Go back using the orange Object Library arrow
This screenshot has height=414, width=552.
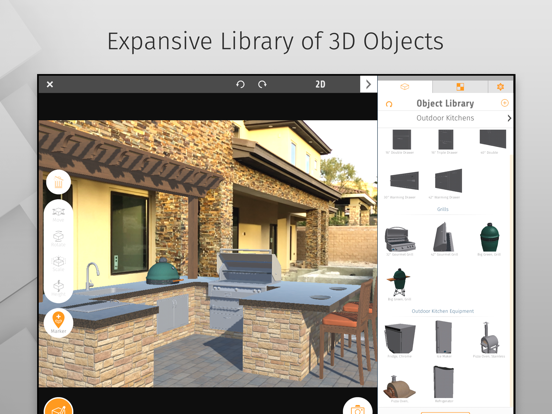389,104
